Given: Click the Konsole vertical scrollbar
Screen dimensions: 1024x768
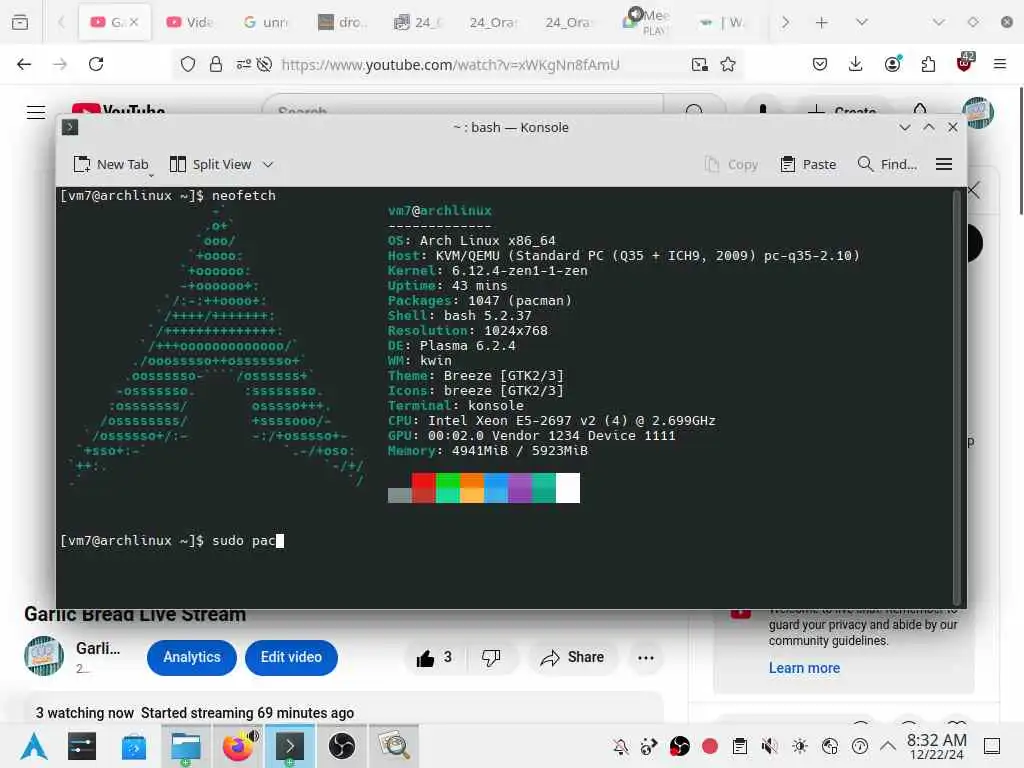Looking at the screenshot, I should [x=957, y=397].
